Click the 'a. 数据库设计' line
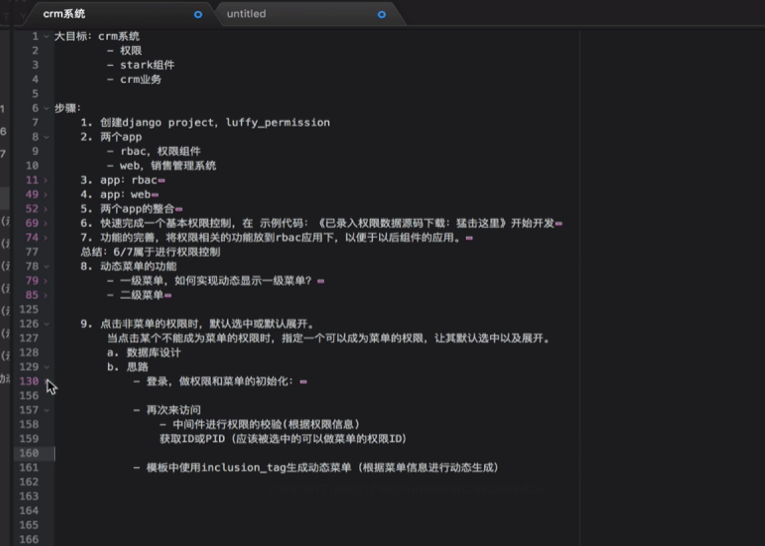Image resolution: width=765 pixels, height=546 pixels. (x=144, y=352)
